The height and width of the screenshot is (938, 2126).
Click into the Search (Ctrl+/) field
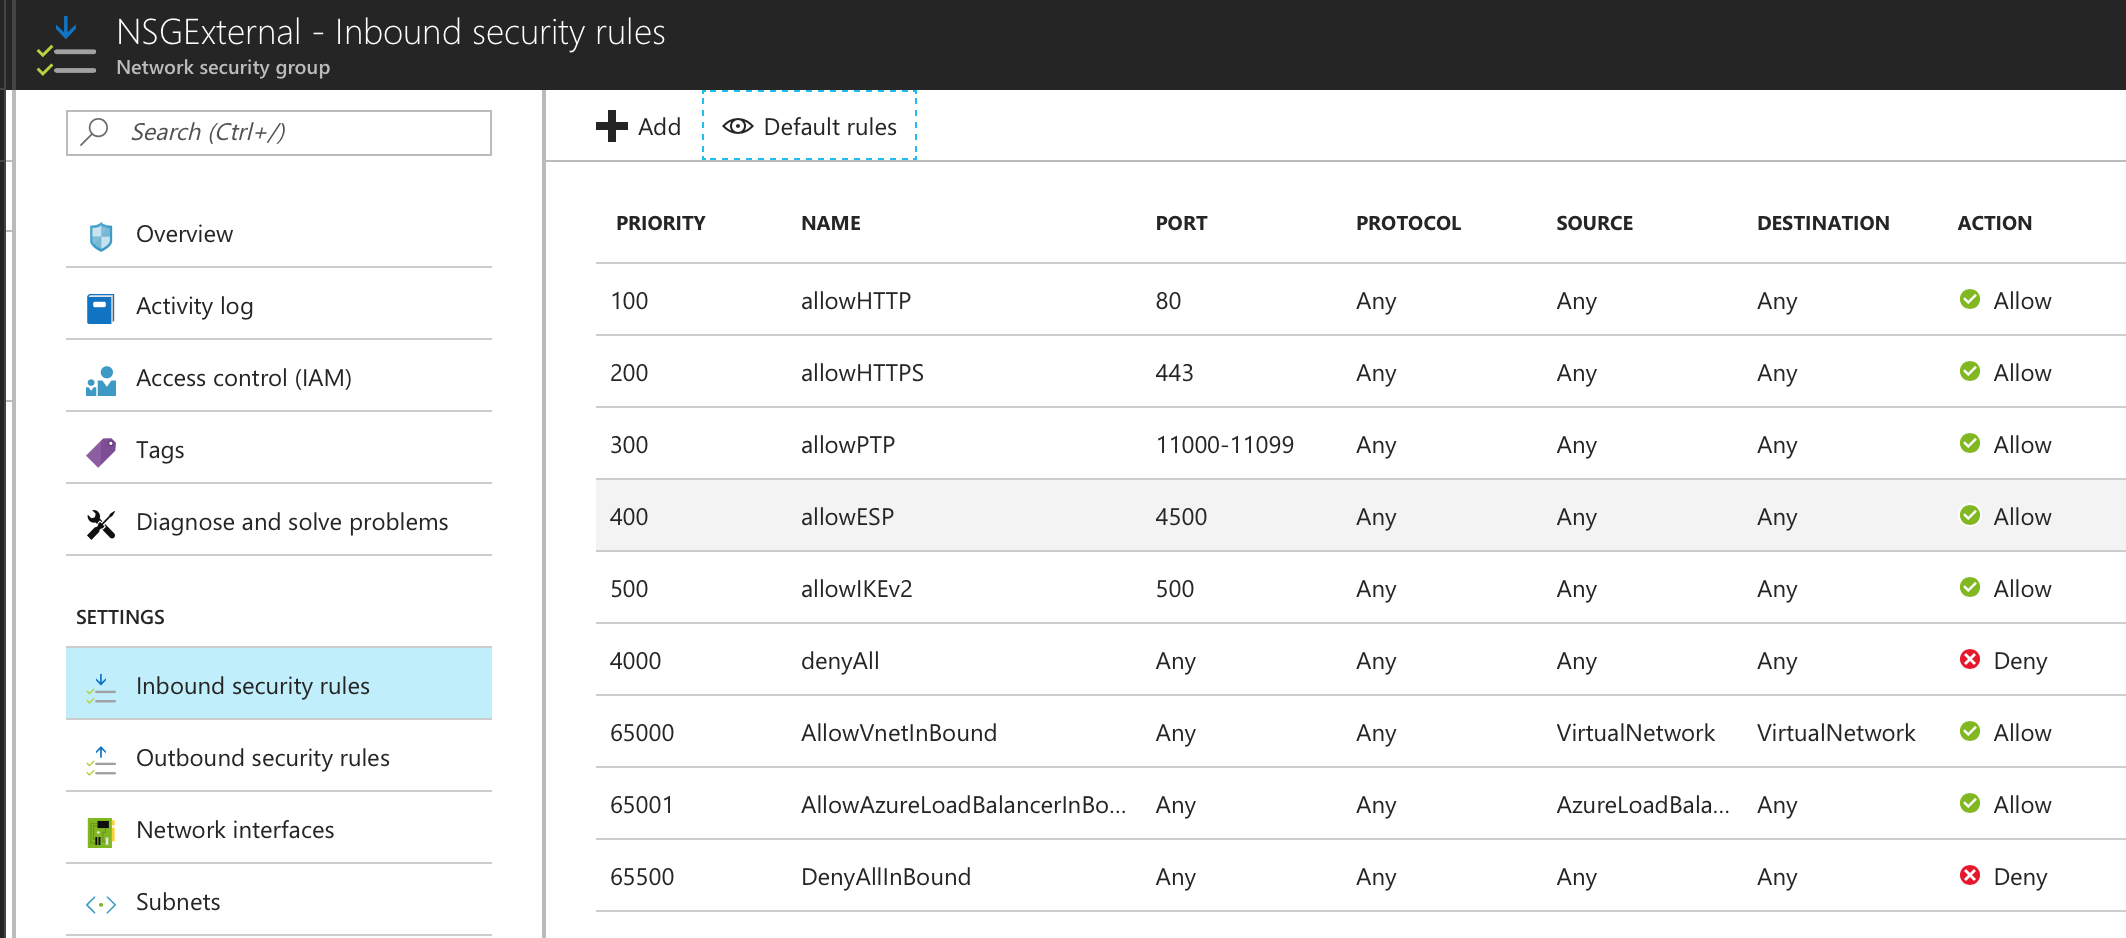coord(279,132)
